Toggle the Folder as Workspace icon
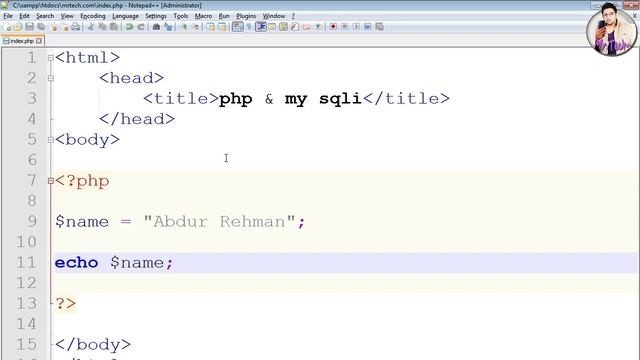 307,27
